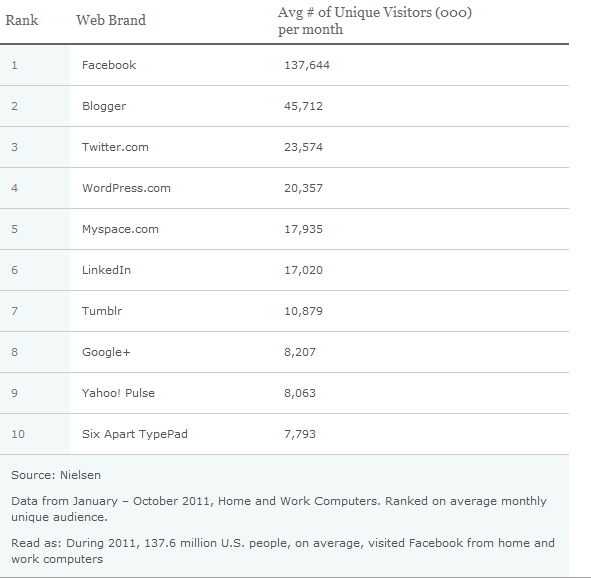Select the Yahoo! Pulse entry
This screenshot has width=591, height=578.
(118, 393)
